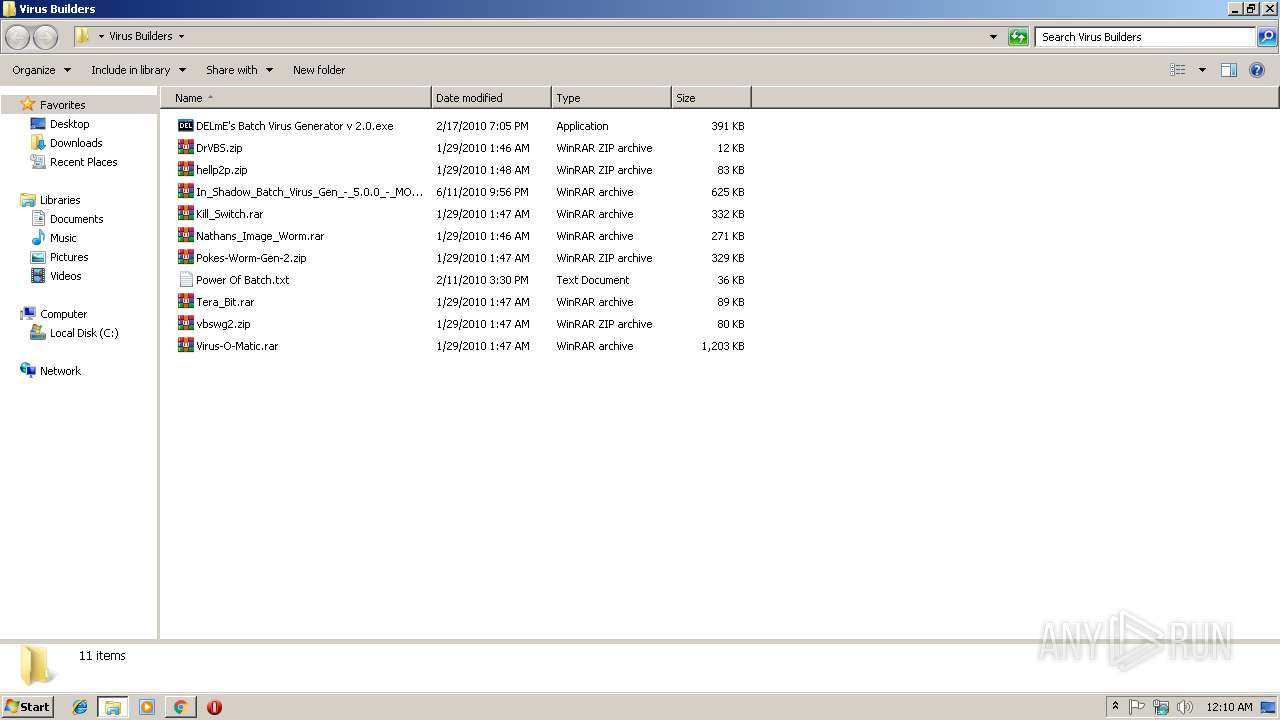Click the Kill_Switch.rar file name

(x=230, y=214)
